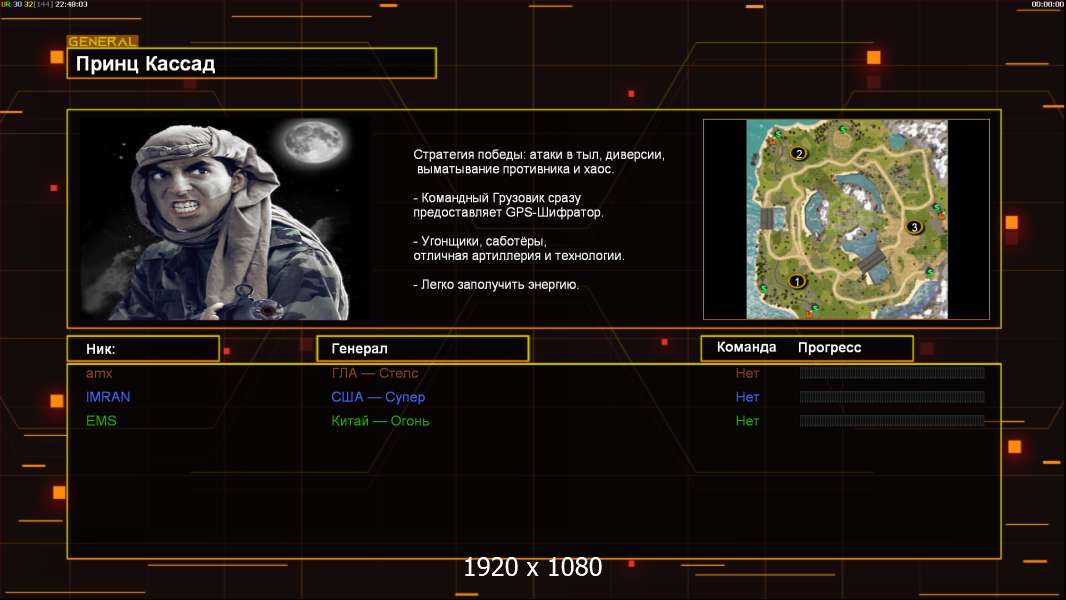Pick start position 3 marker on minimap
Viewport: 1066px width, 600px height.
pos(913,227)
